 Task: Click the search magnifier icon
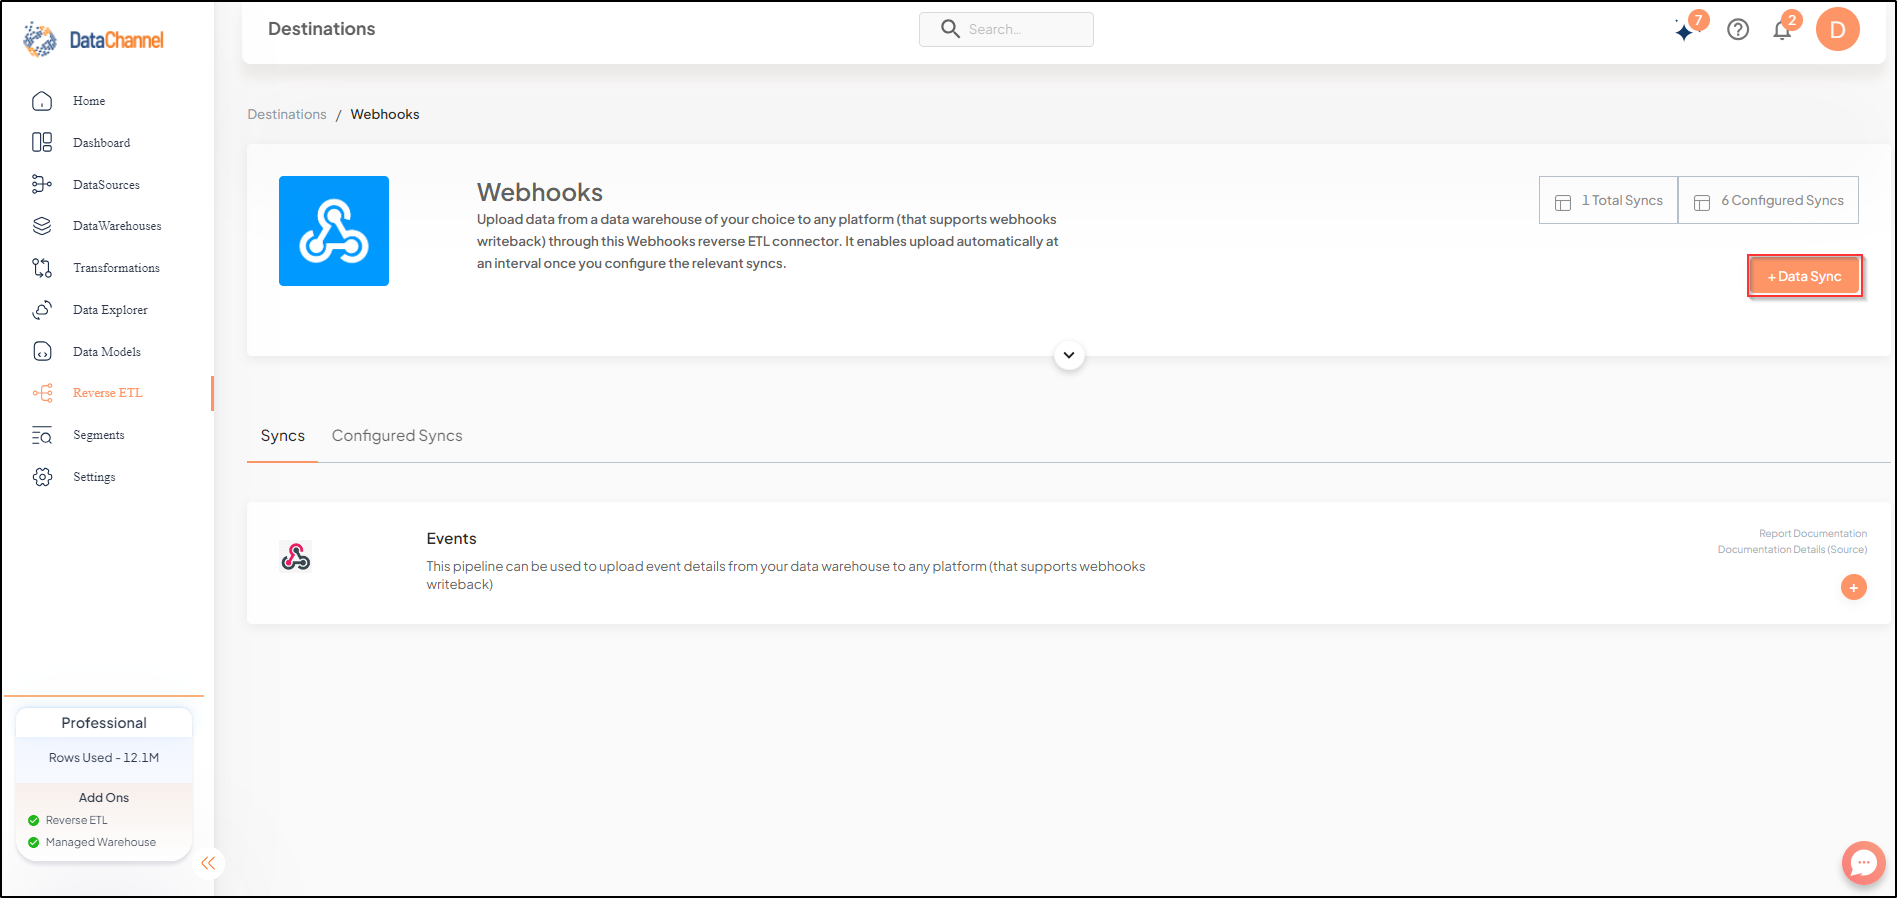pyautogui.click(x=950, y=29)
